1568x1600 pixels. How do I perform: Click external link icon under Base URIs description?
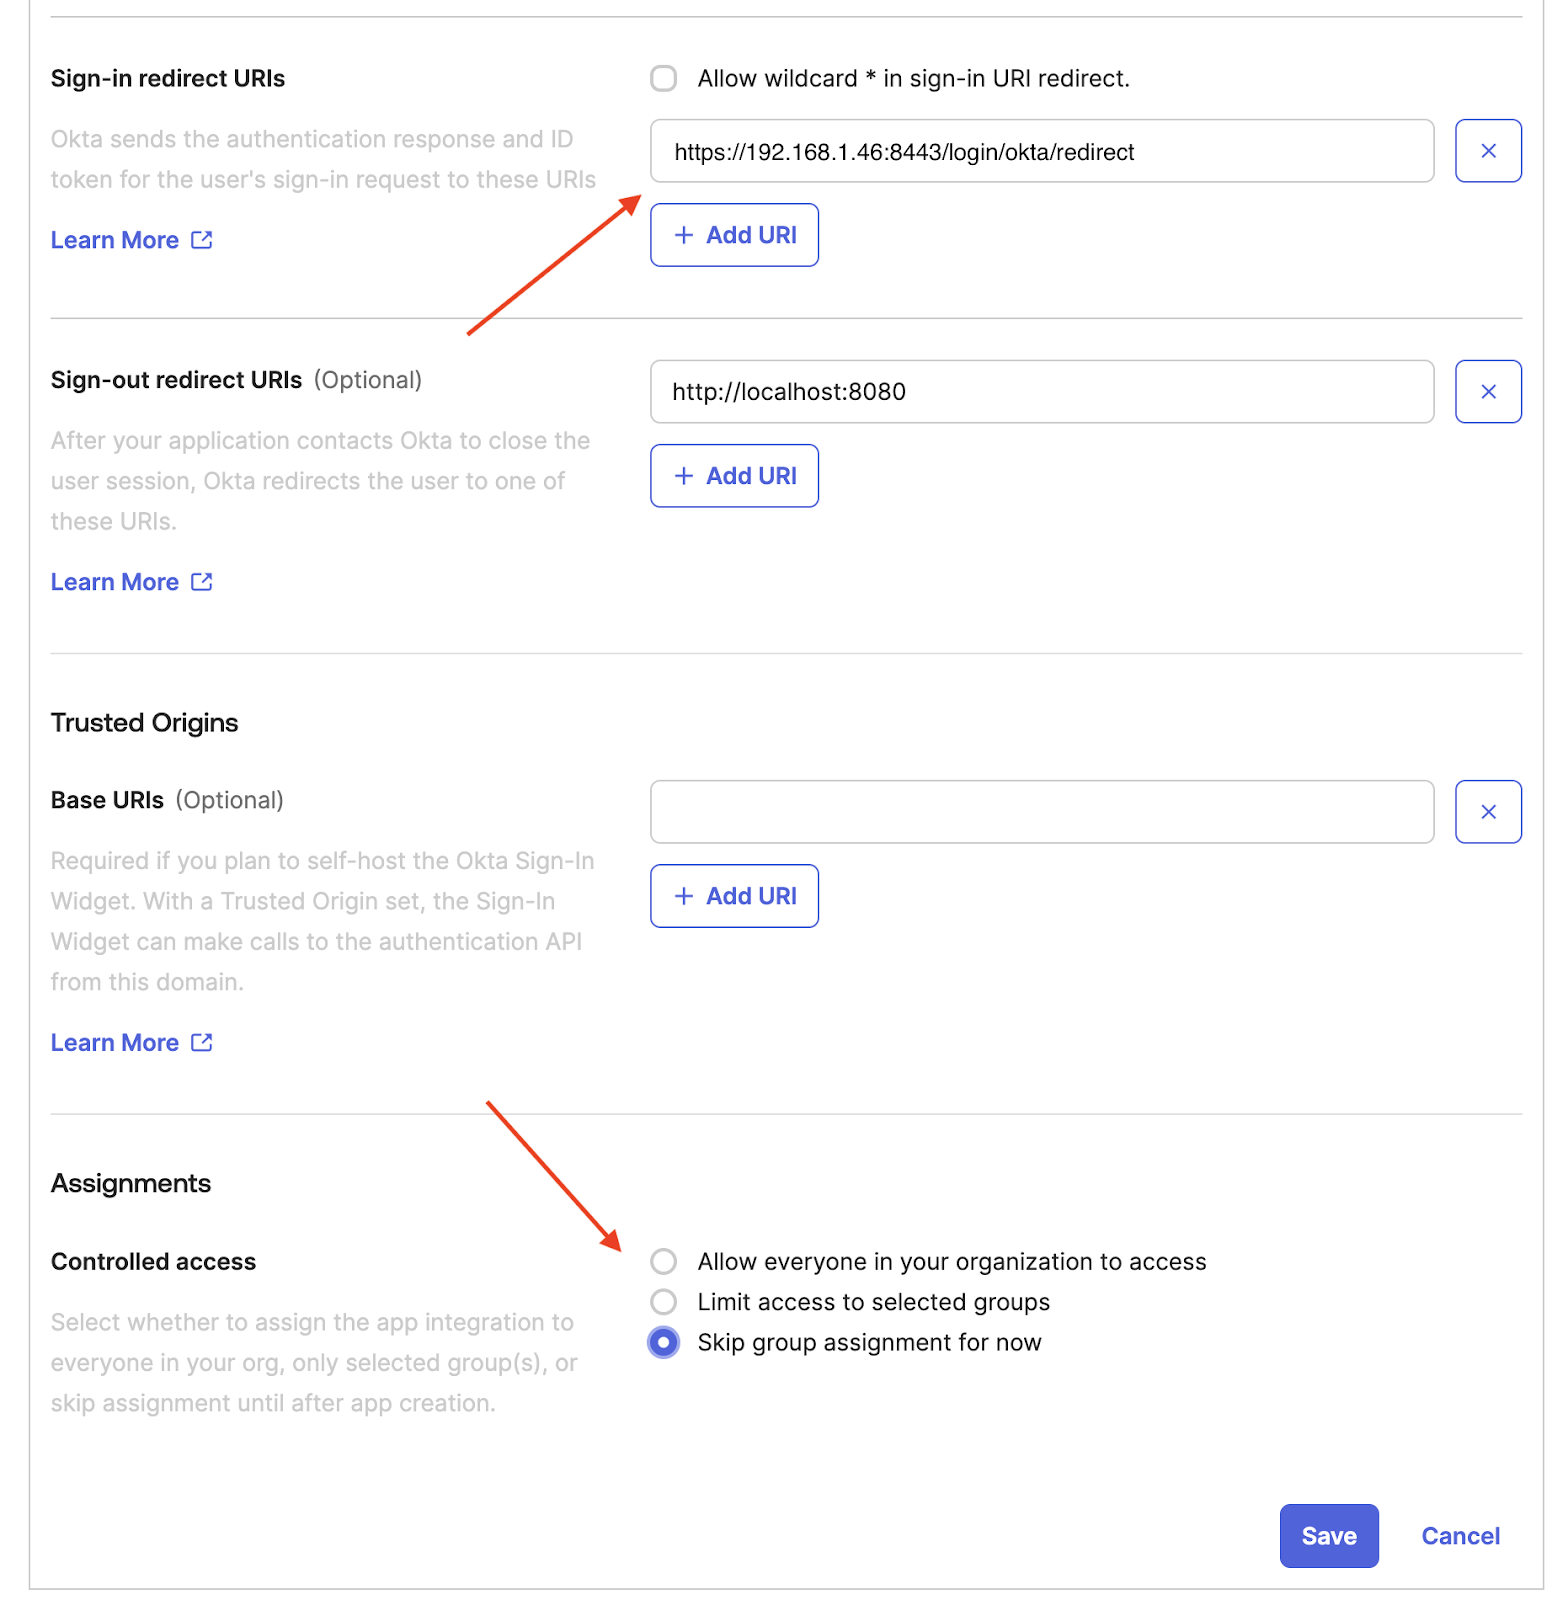pyautogui.click(x=202, y=1042)
